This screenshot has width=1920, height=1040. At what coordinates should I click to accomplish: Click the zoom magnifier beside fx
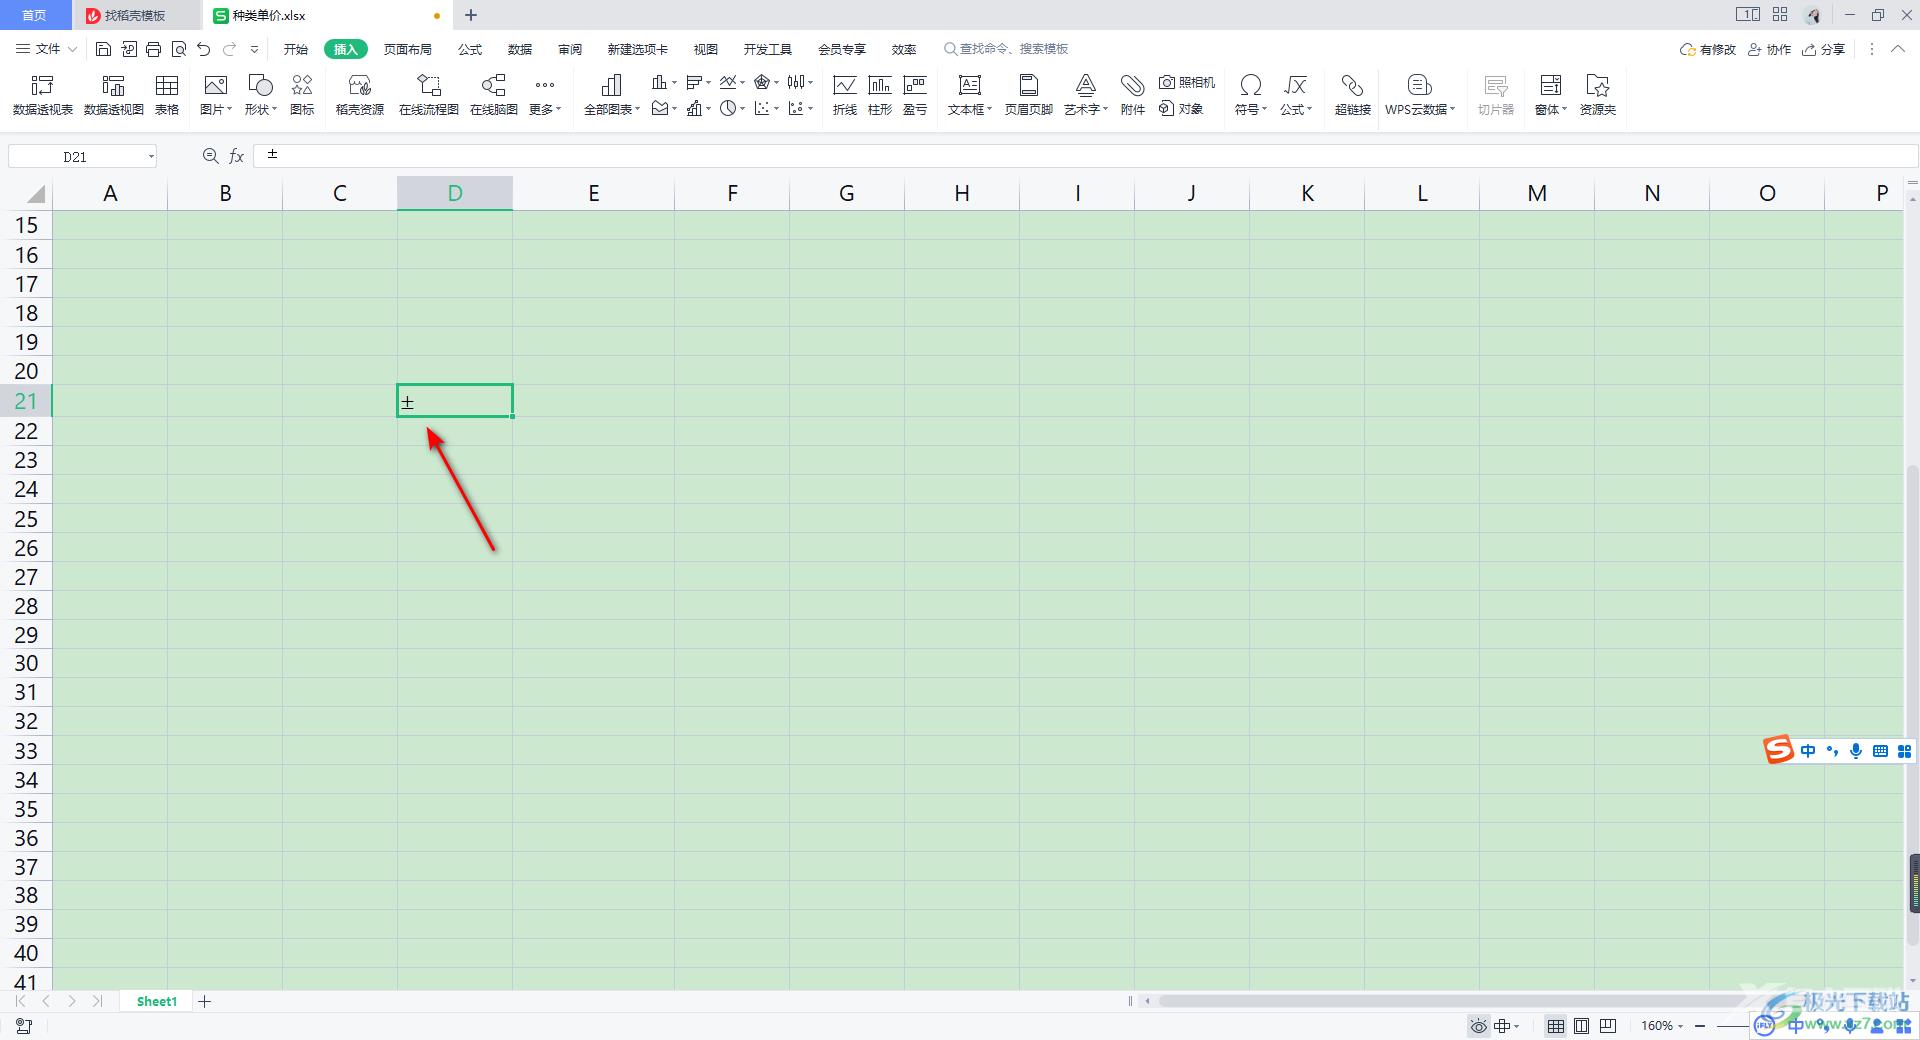[x=210, y=156]
